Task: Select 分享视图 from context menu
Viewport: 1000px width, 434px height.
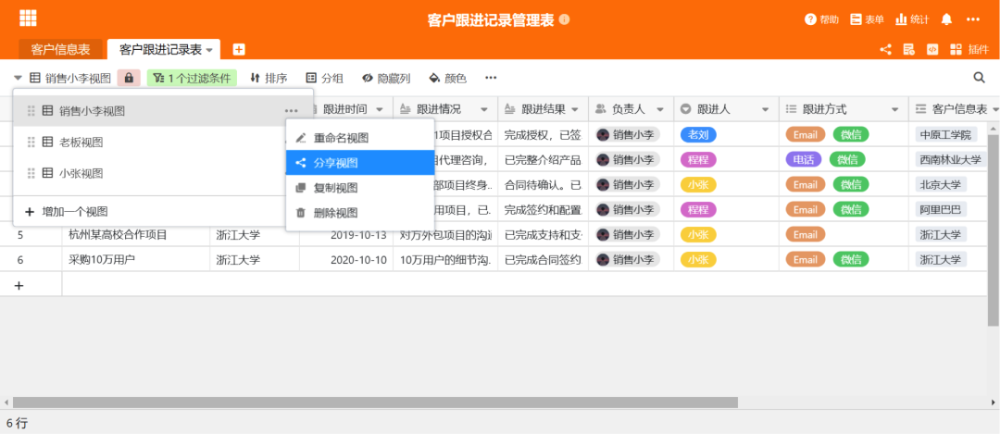Action: coord(334,162)
